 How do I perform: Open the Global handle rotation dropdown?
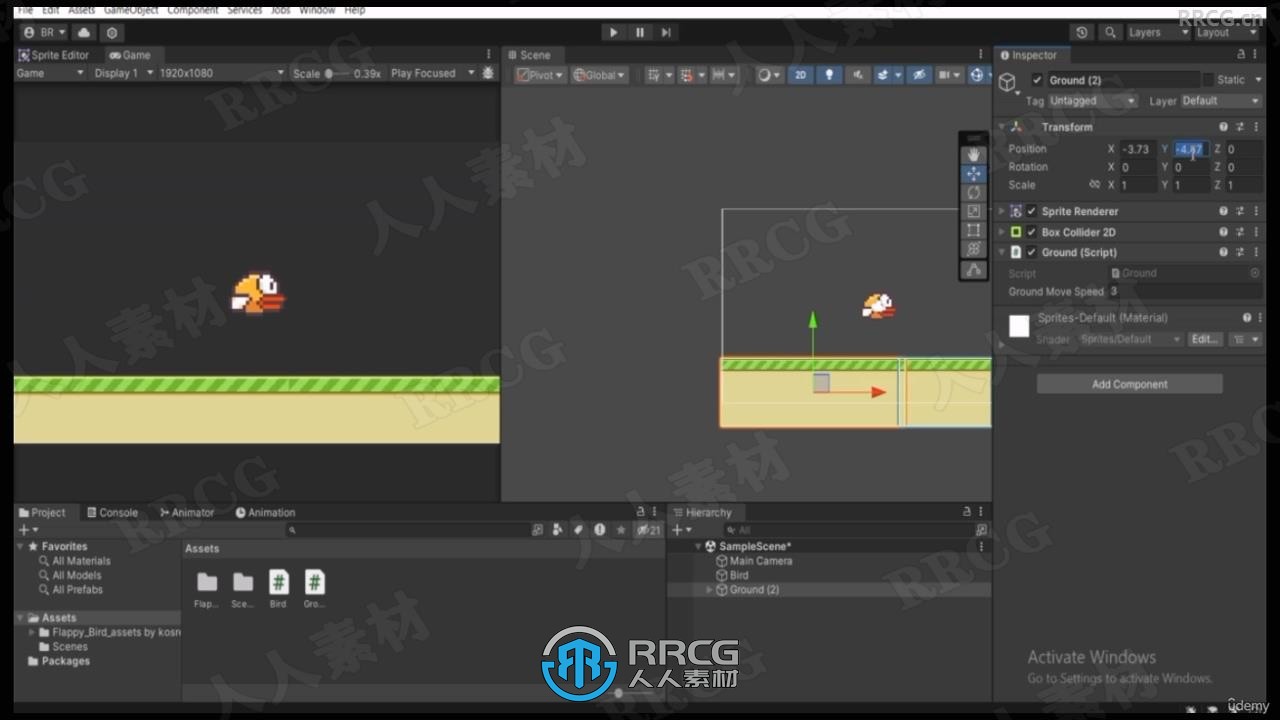(599, 75)
